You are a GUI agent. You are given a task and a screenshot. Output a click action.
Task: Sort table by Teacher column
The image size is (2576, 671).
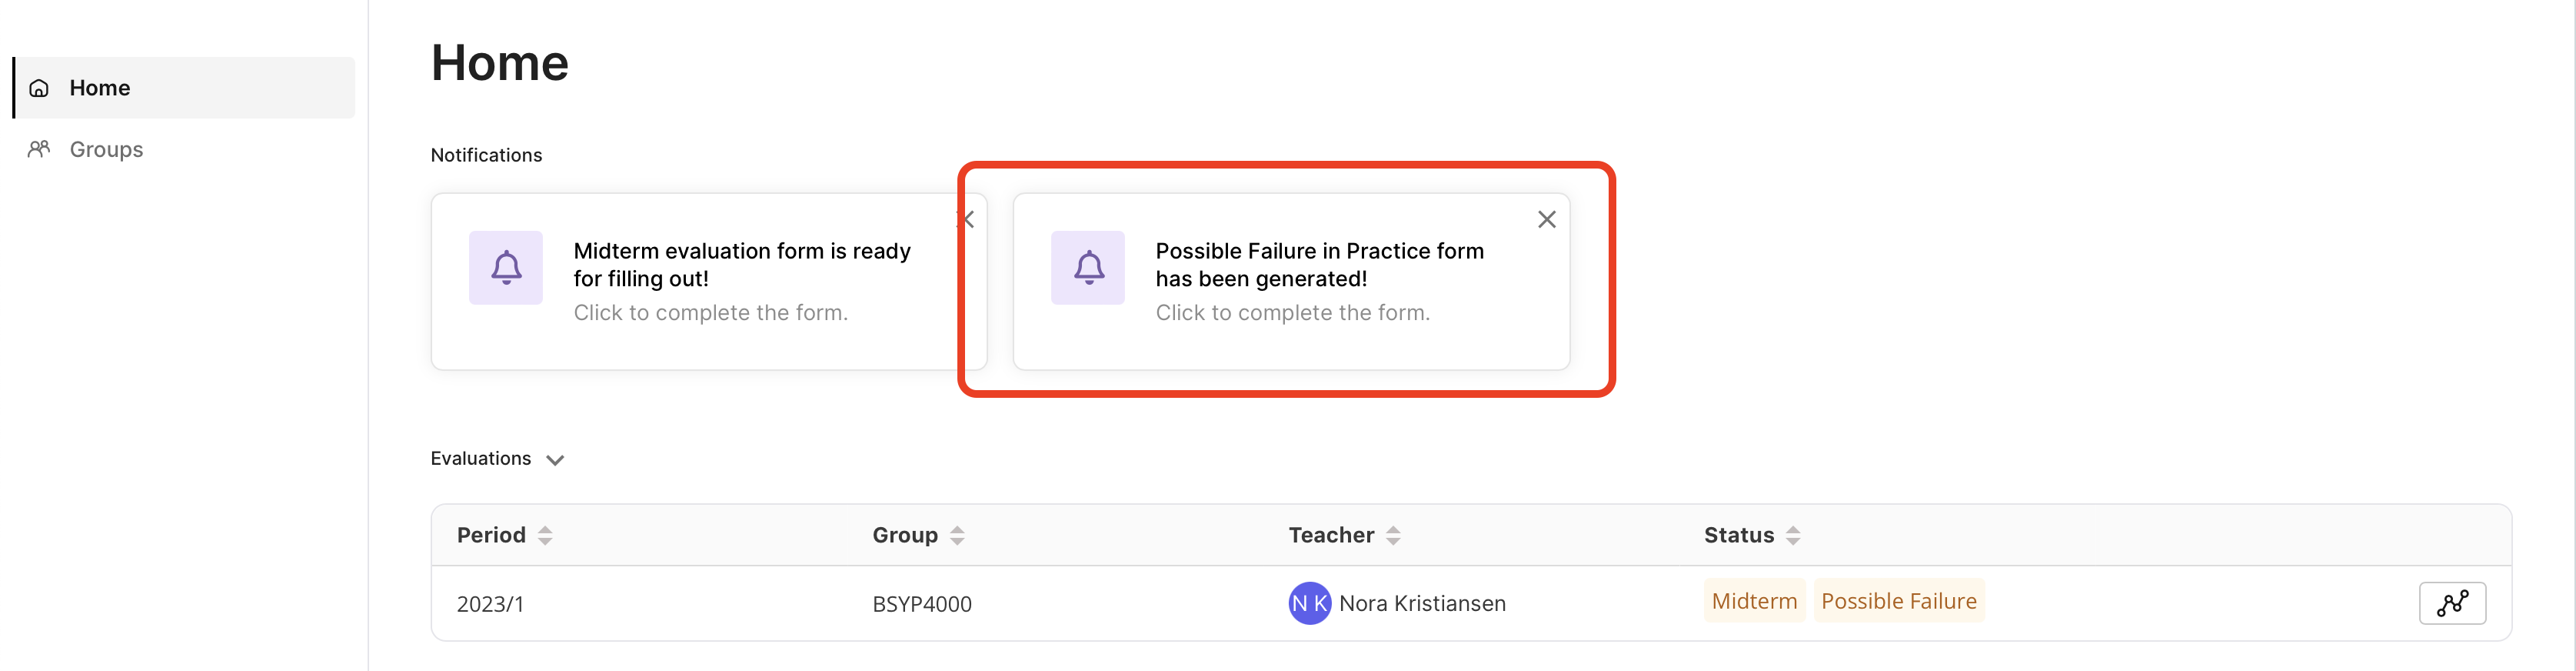coord(1393,536)
